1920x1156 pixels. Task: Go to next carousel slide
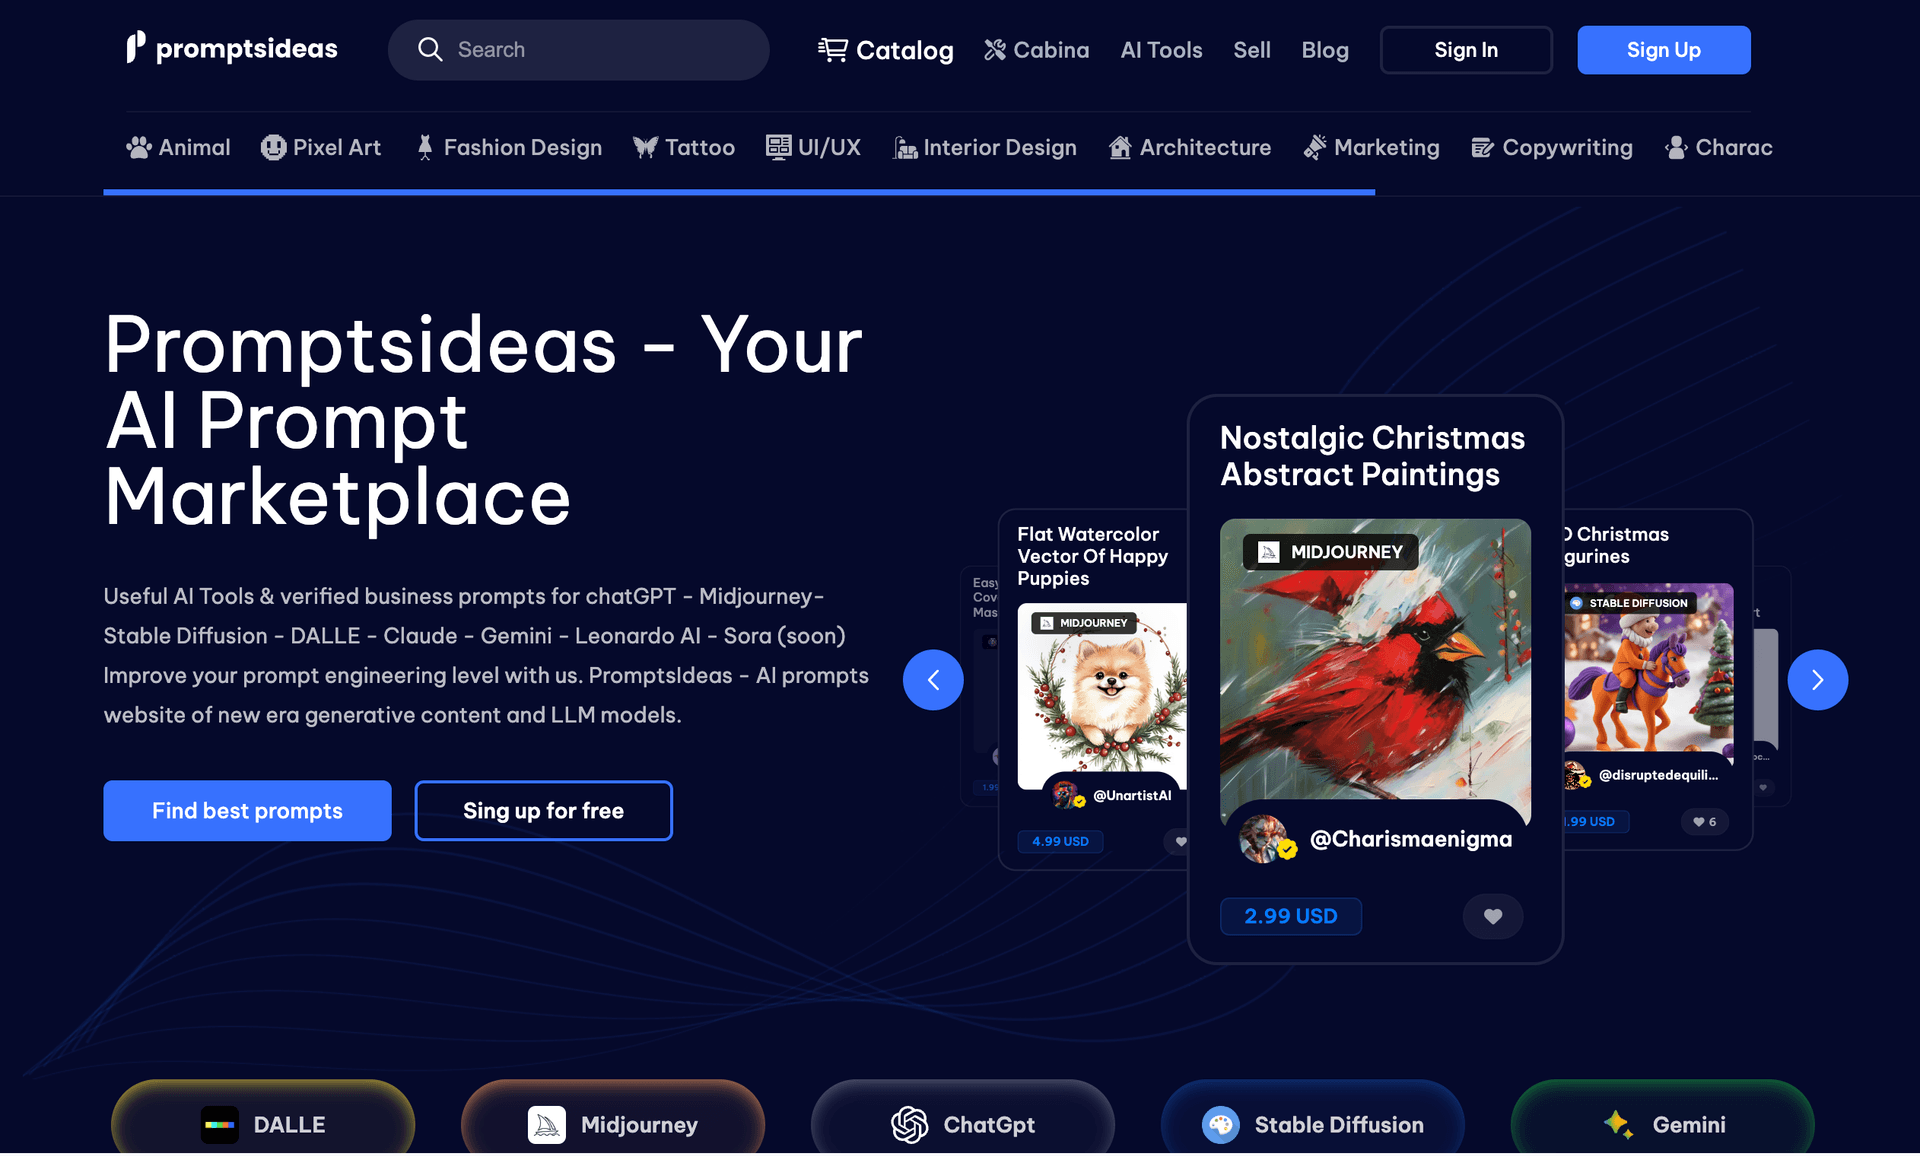1817,680
